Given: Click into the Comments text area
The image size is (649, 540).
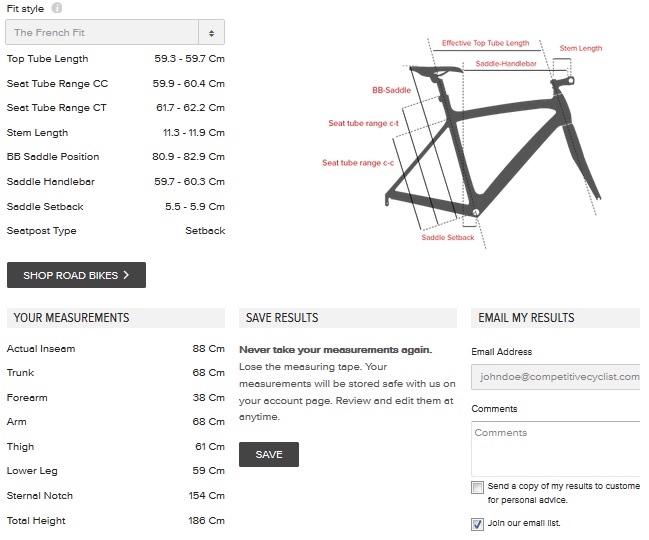Looking at the screenshot, I should point(556,447).
